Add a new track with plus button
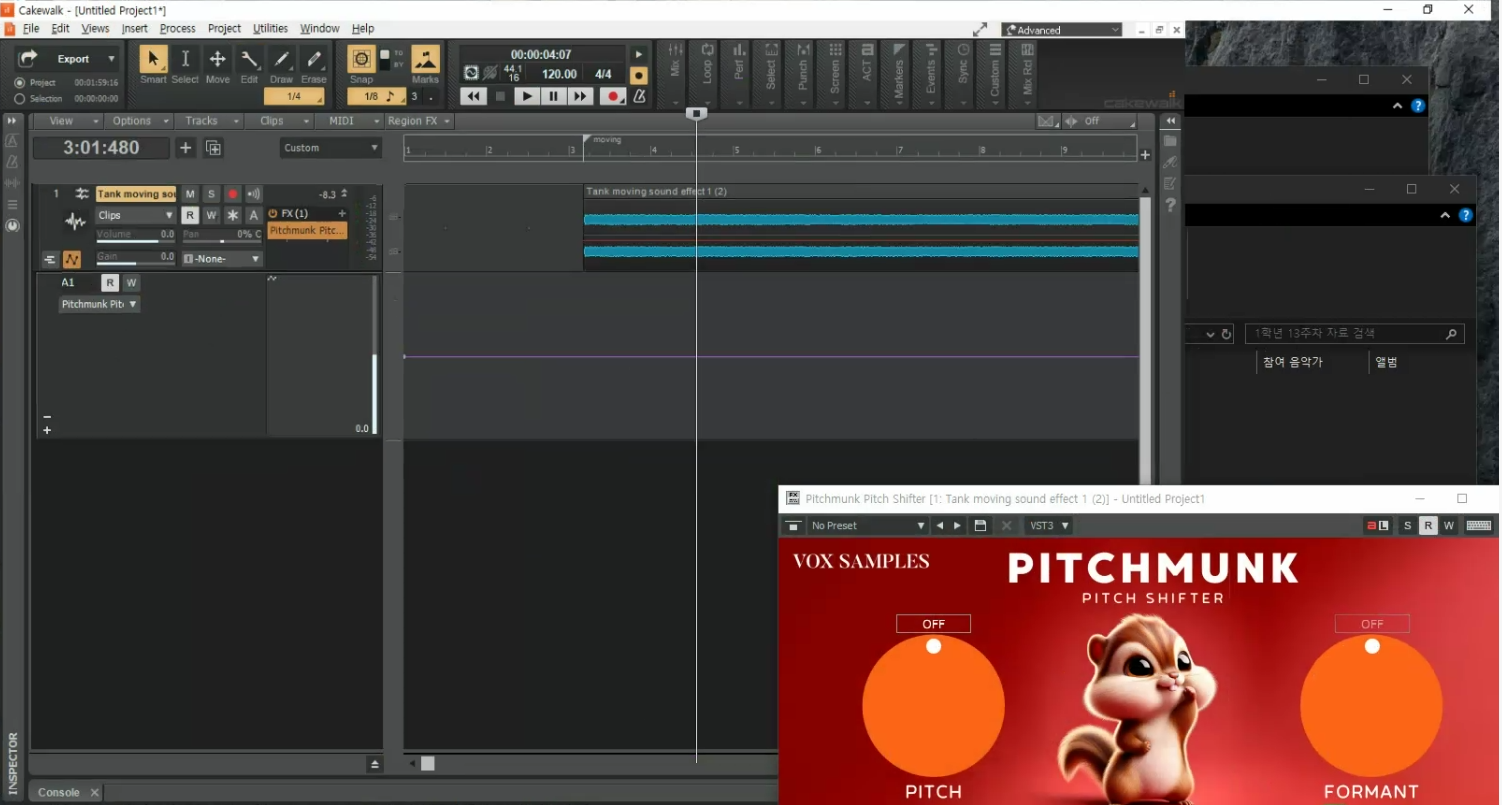Viewport: 1502px width, 805px height. pos(185,148)
